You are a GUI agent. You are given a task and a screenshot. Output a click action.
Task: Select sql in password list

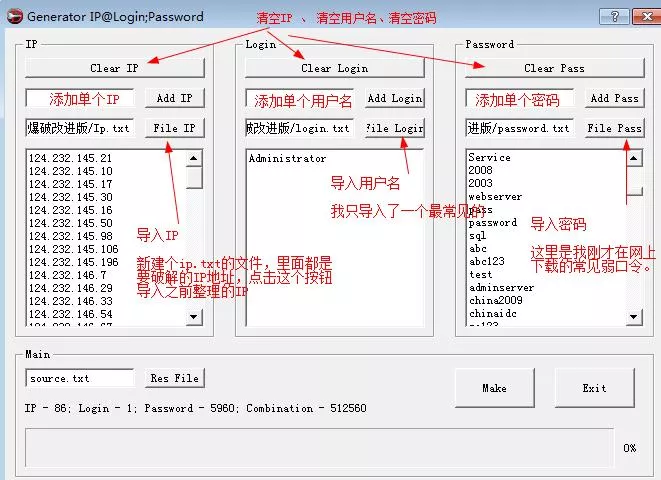click(477, 236)
